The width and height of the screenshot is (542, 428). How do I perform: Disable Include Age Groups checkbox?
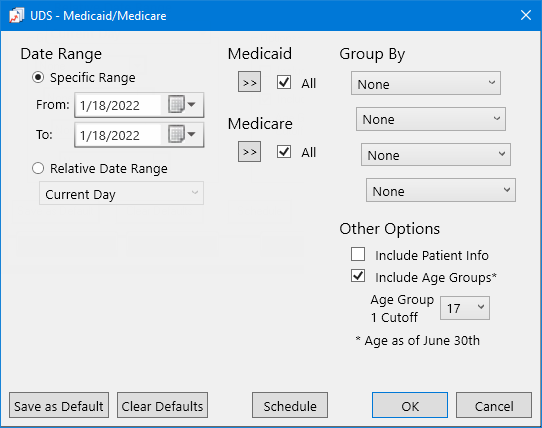[358, 276]
